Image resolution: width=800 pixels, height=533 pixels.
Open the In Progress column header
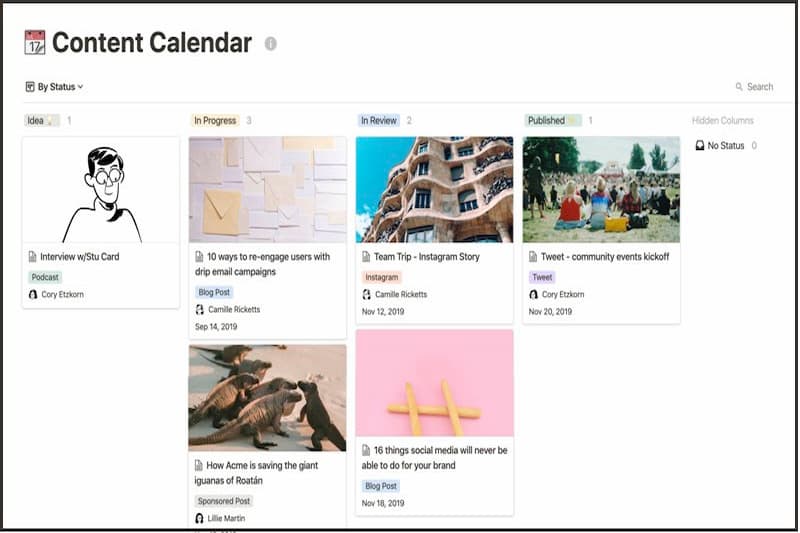[x=215, y=121]
